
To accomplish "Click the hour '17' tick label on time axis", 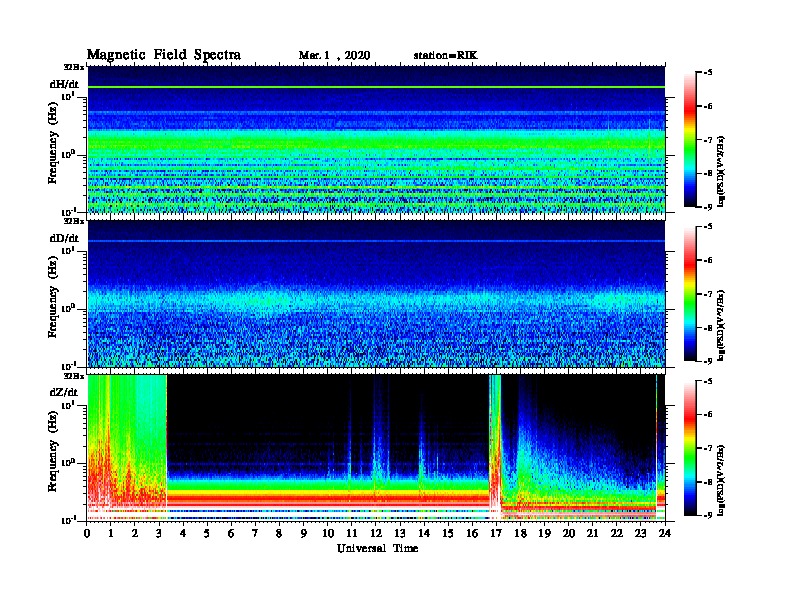I will [x=496, y=533].
